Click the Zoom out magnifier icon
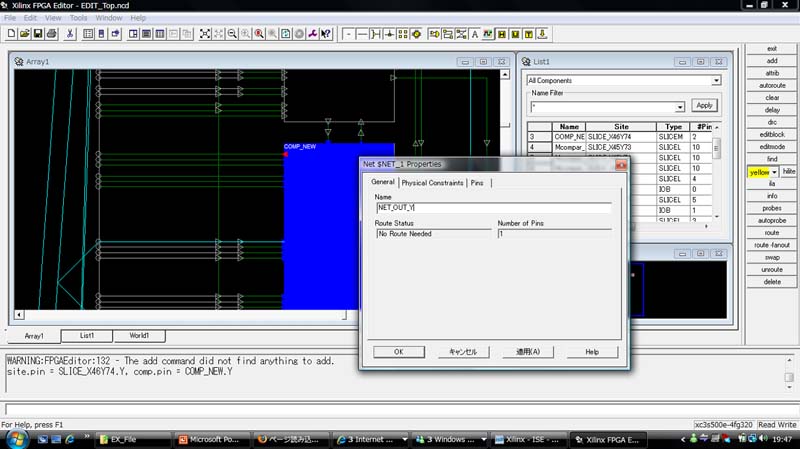Screen dimensions: 800x449 pos(232,34)
